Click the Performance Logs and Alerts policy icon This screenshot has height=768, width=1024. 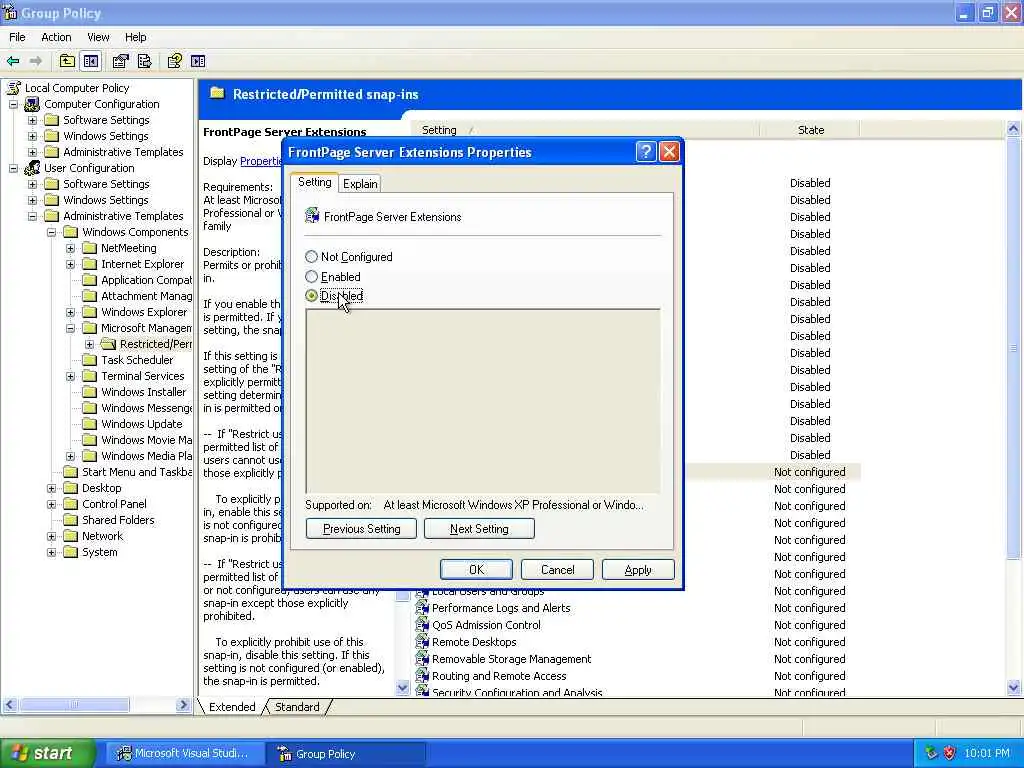coord(423,608)
